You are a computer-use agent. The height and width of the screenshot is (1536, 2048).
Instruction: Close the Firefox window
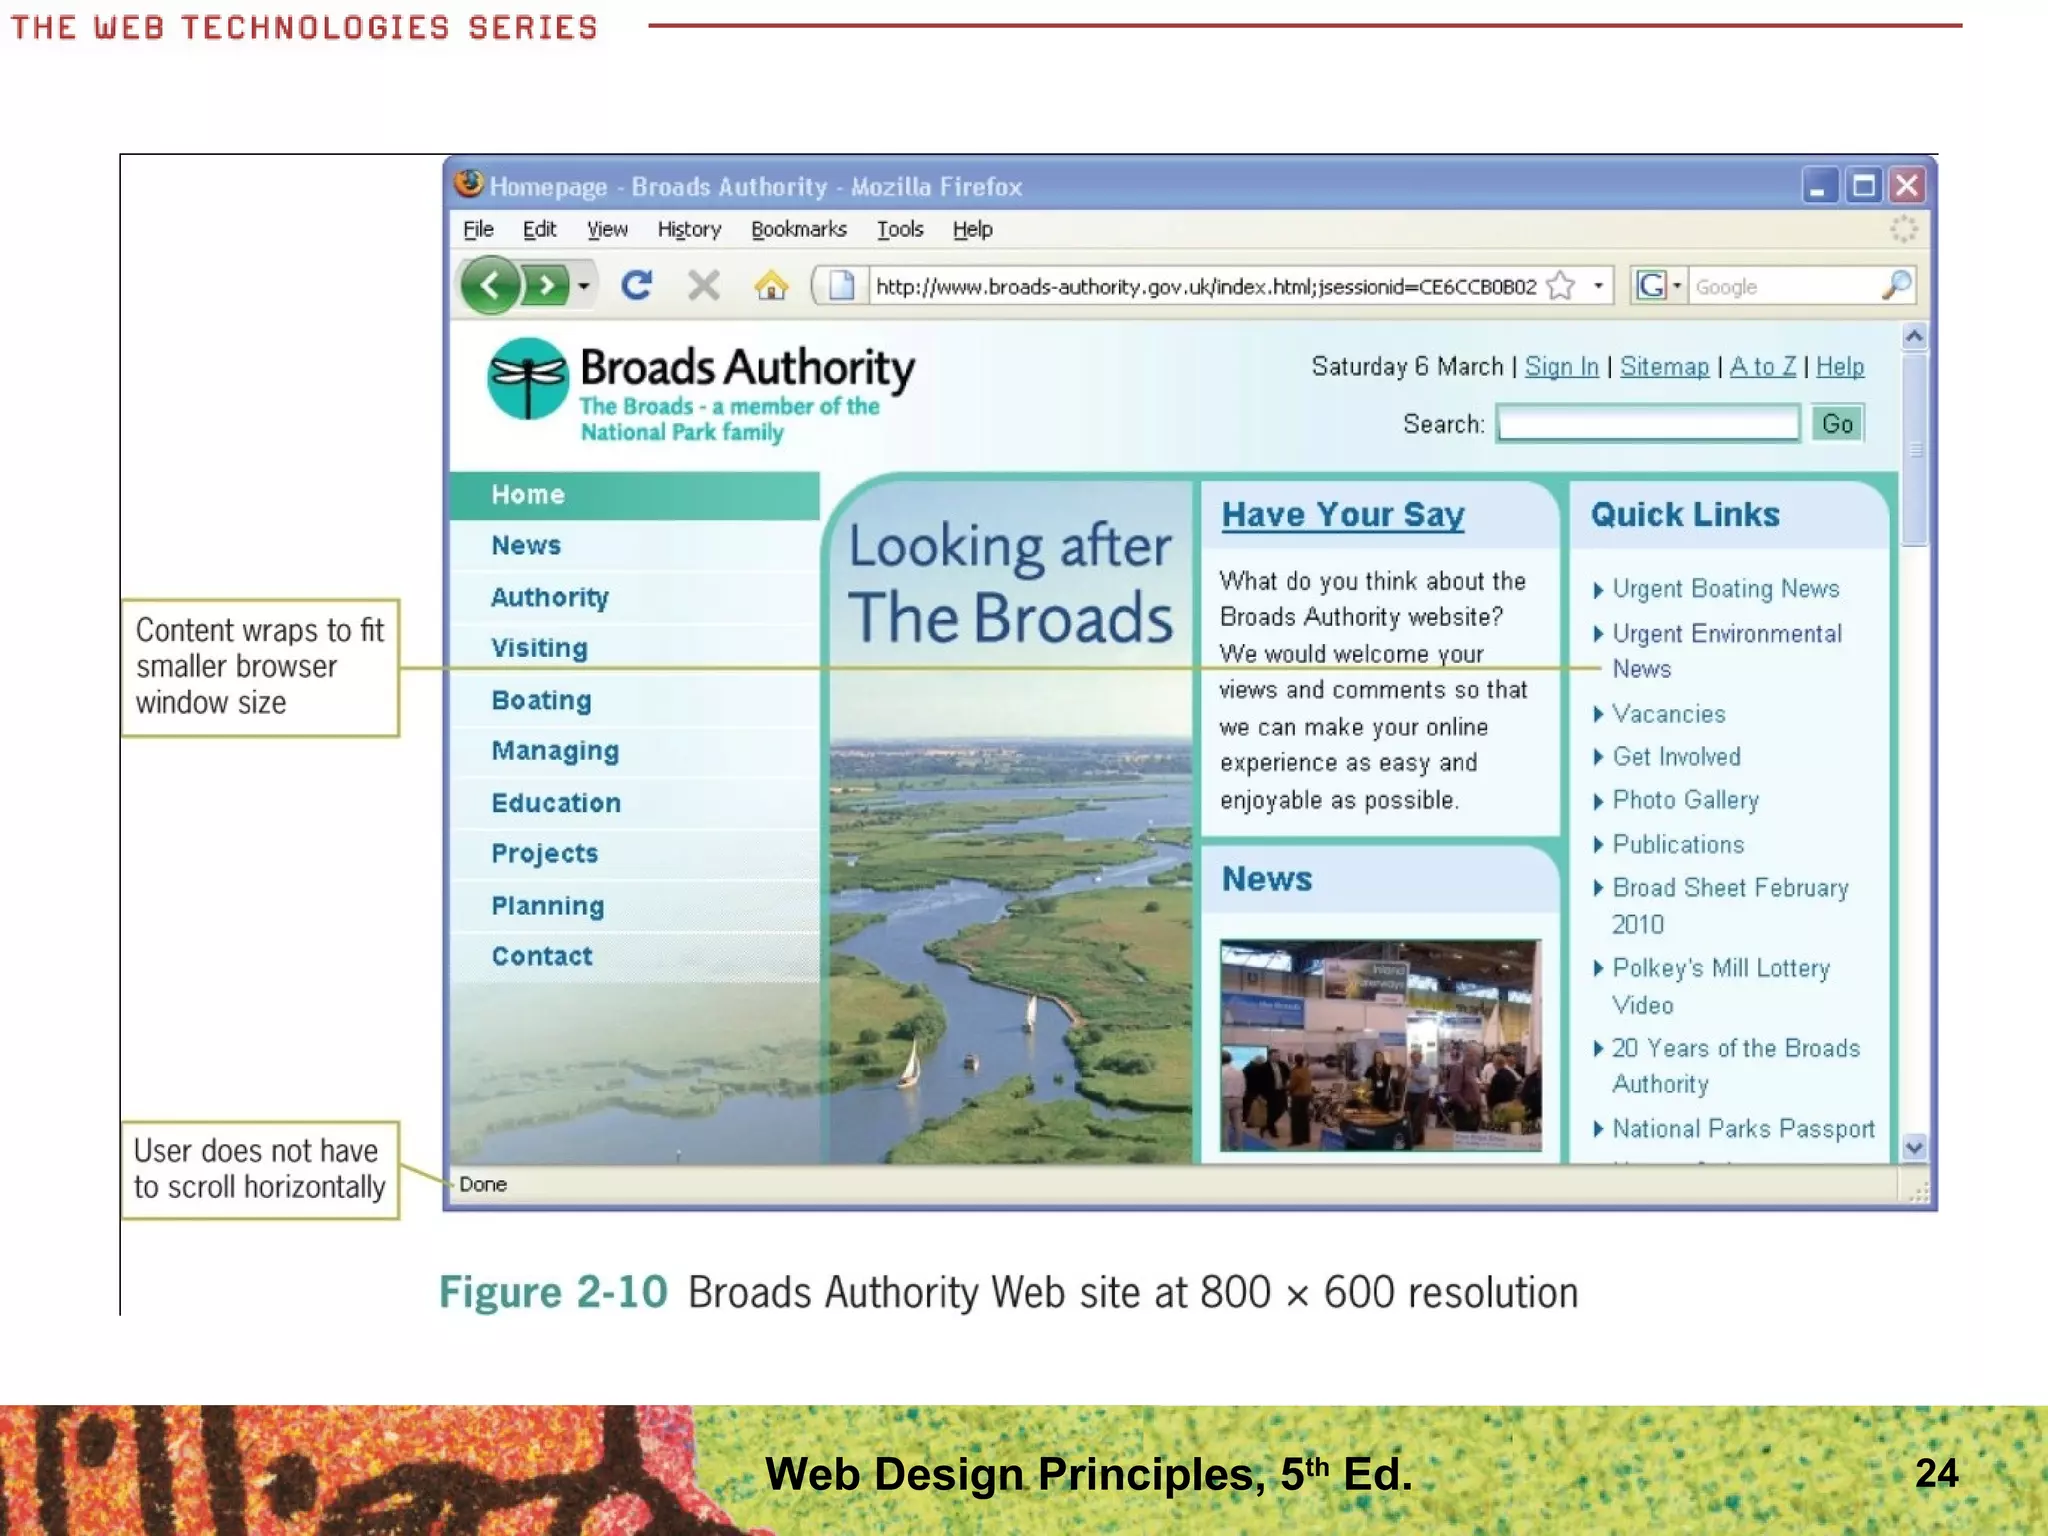click(x=1907, y=186)
